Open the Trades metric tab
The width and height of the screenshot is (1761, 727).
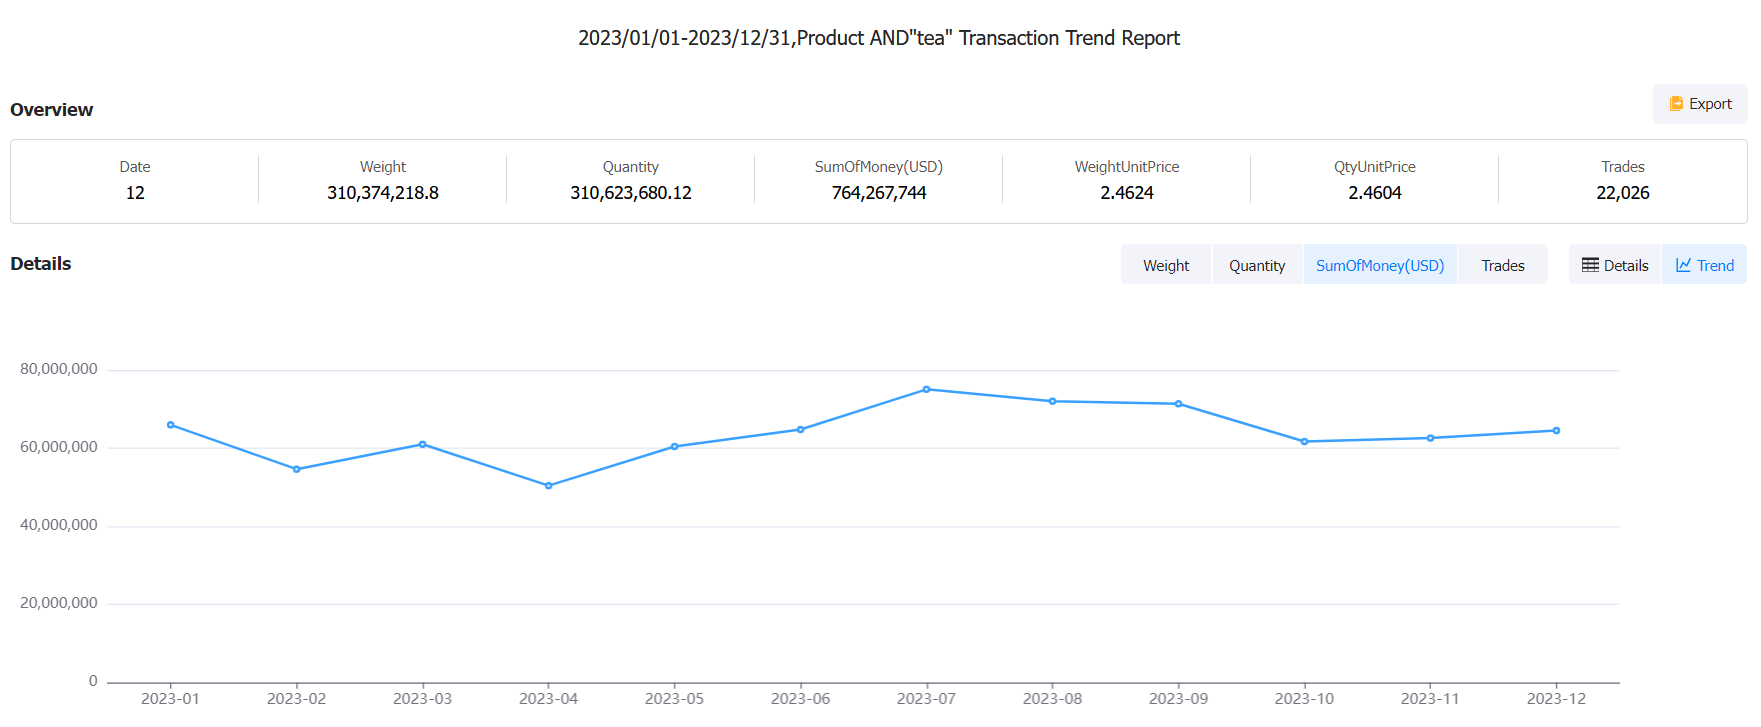pos(1502,265)
